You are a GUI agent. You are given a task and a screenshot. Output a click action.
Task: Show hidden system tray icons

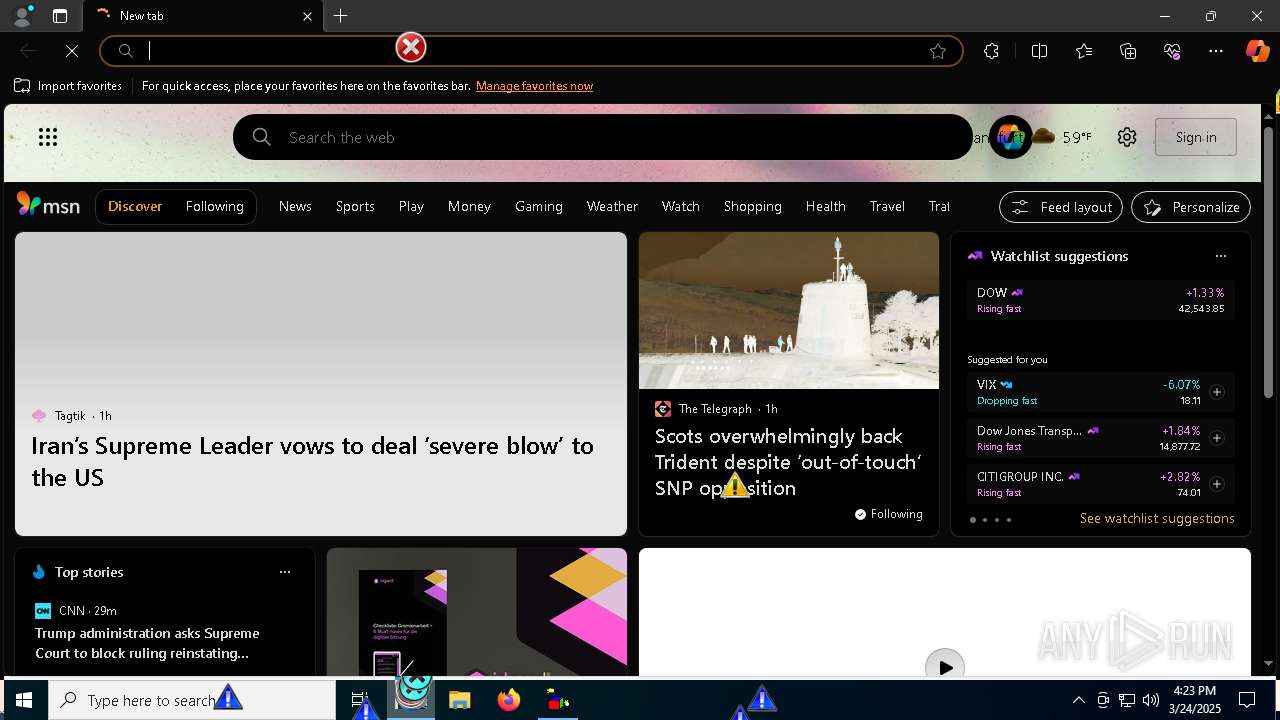click(1078, 700)
